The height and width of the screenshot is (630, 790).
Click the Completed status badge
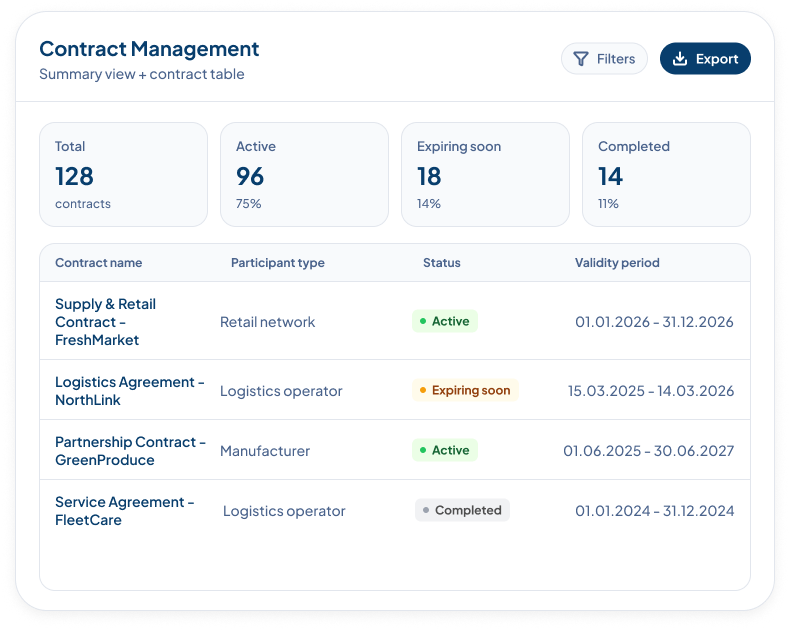coord(462,510)
